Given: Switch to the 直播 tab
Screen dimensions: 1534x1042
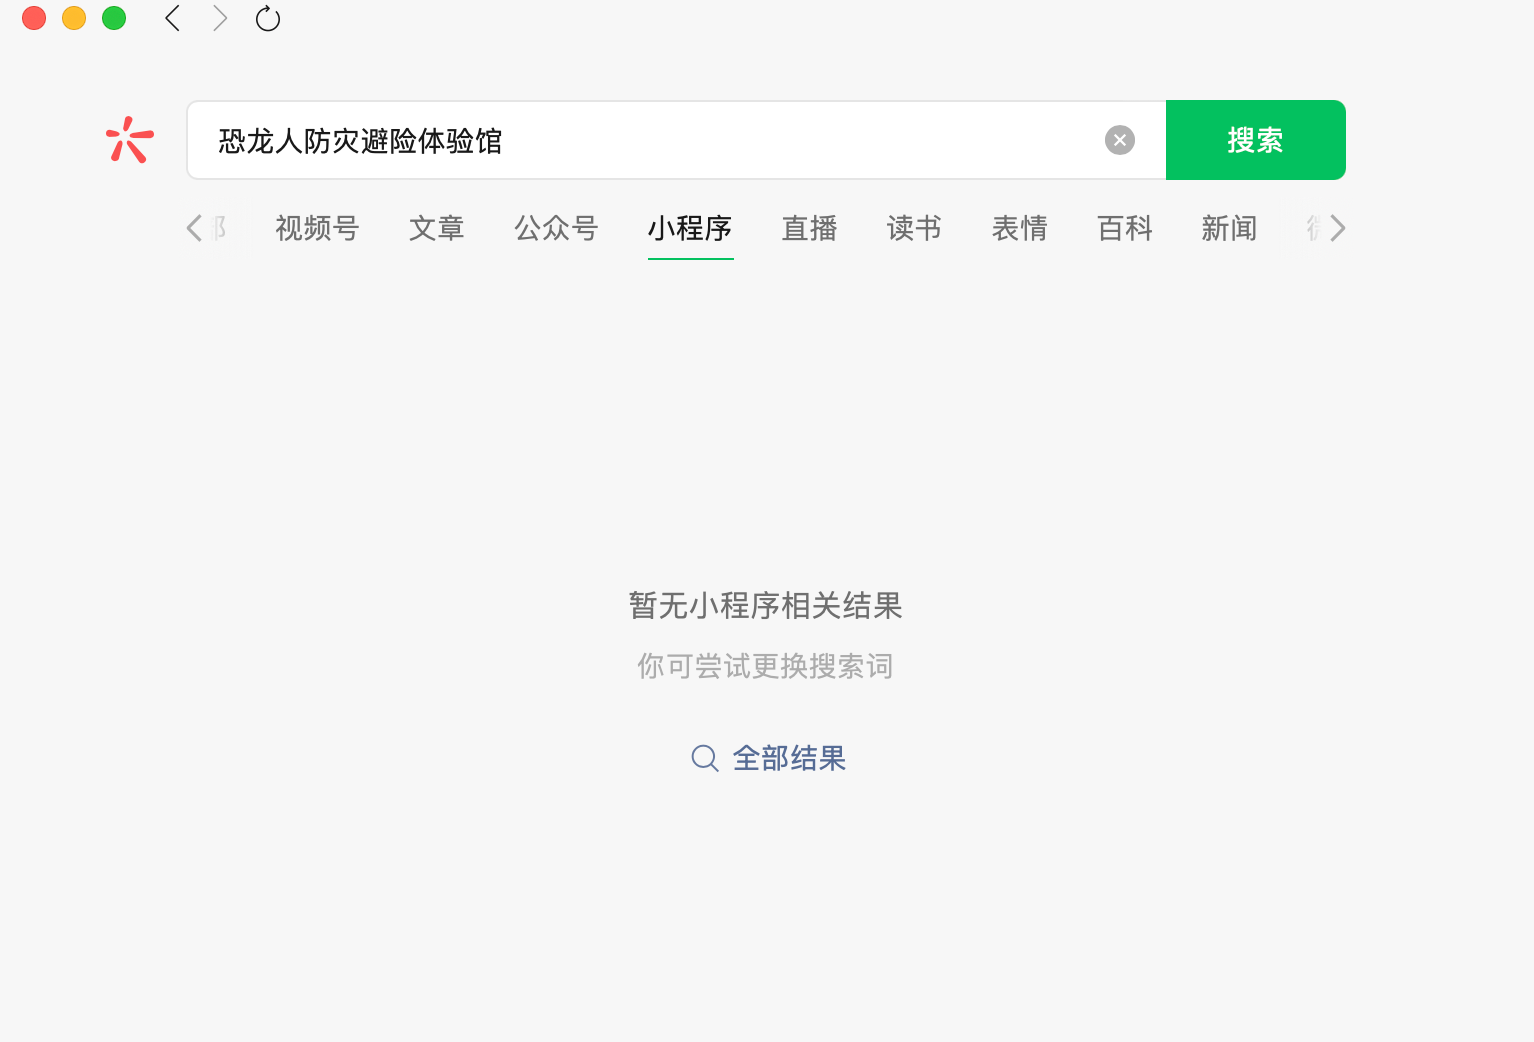Looking at the screenshot, I should click(x=809, y=228).
